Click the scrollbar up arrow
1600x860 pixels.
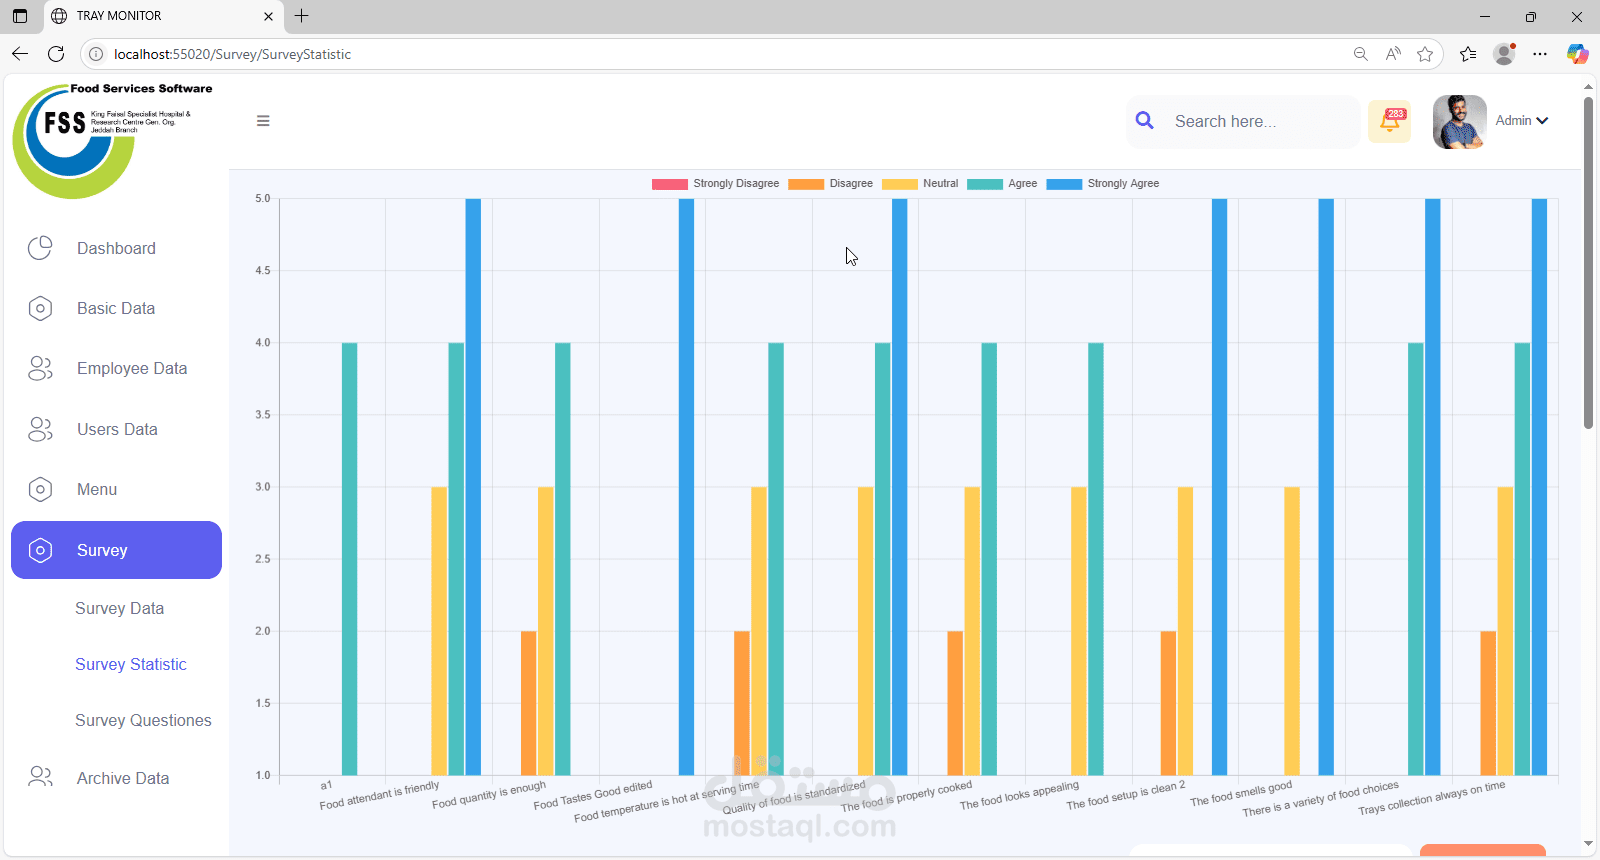pos(1588,87)
